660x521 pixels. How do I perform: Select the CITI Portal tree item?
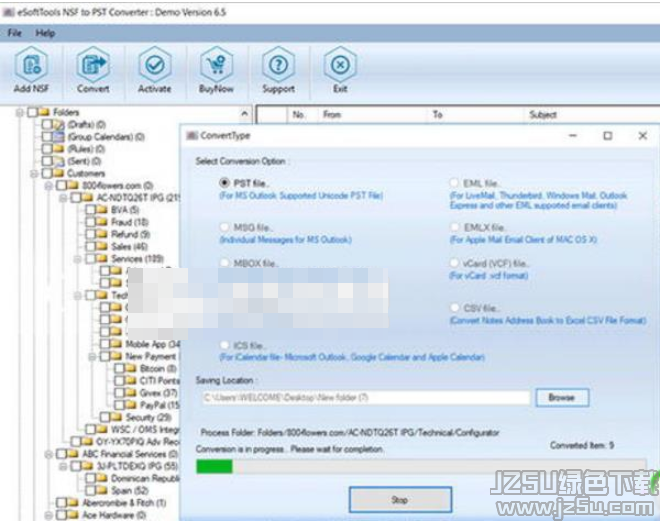click(159, 381)
